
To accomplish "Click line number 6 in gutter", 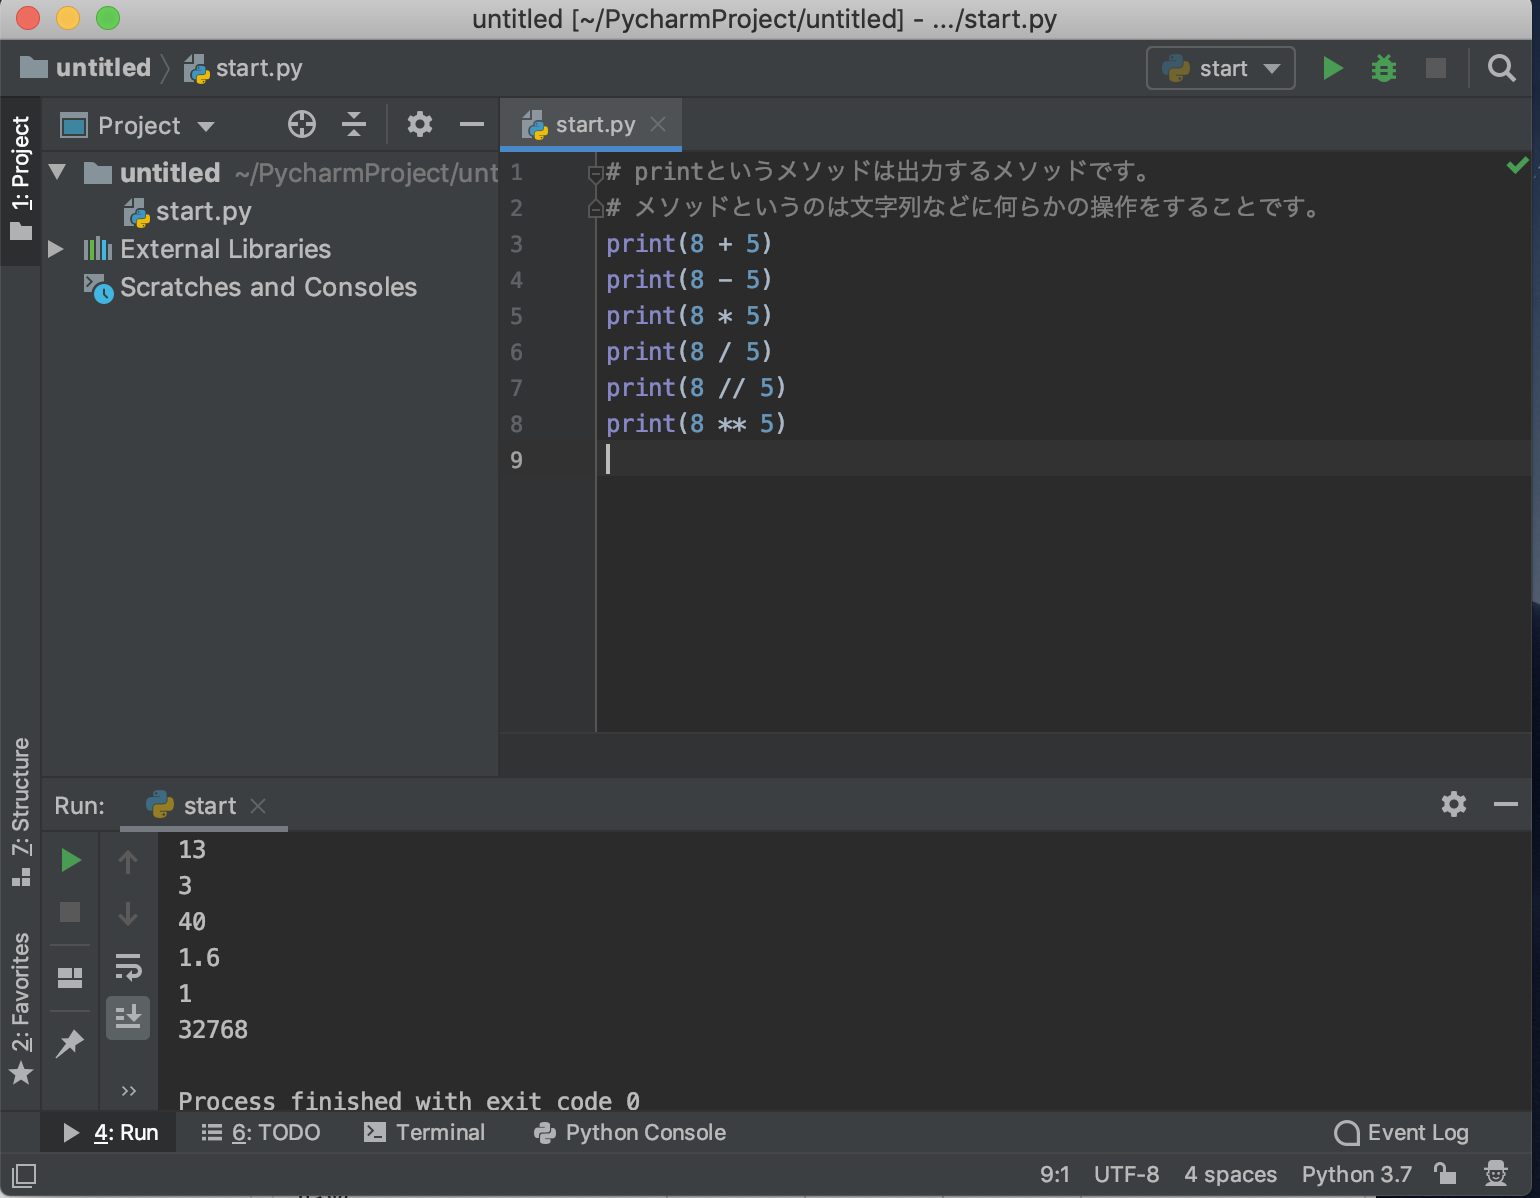I will coord(516,352).
